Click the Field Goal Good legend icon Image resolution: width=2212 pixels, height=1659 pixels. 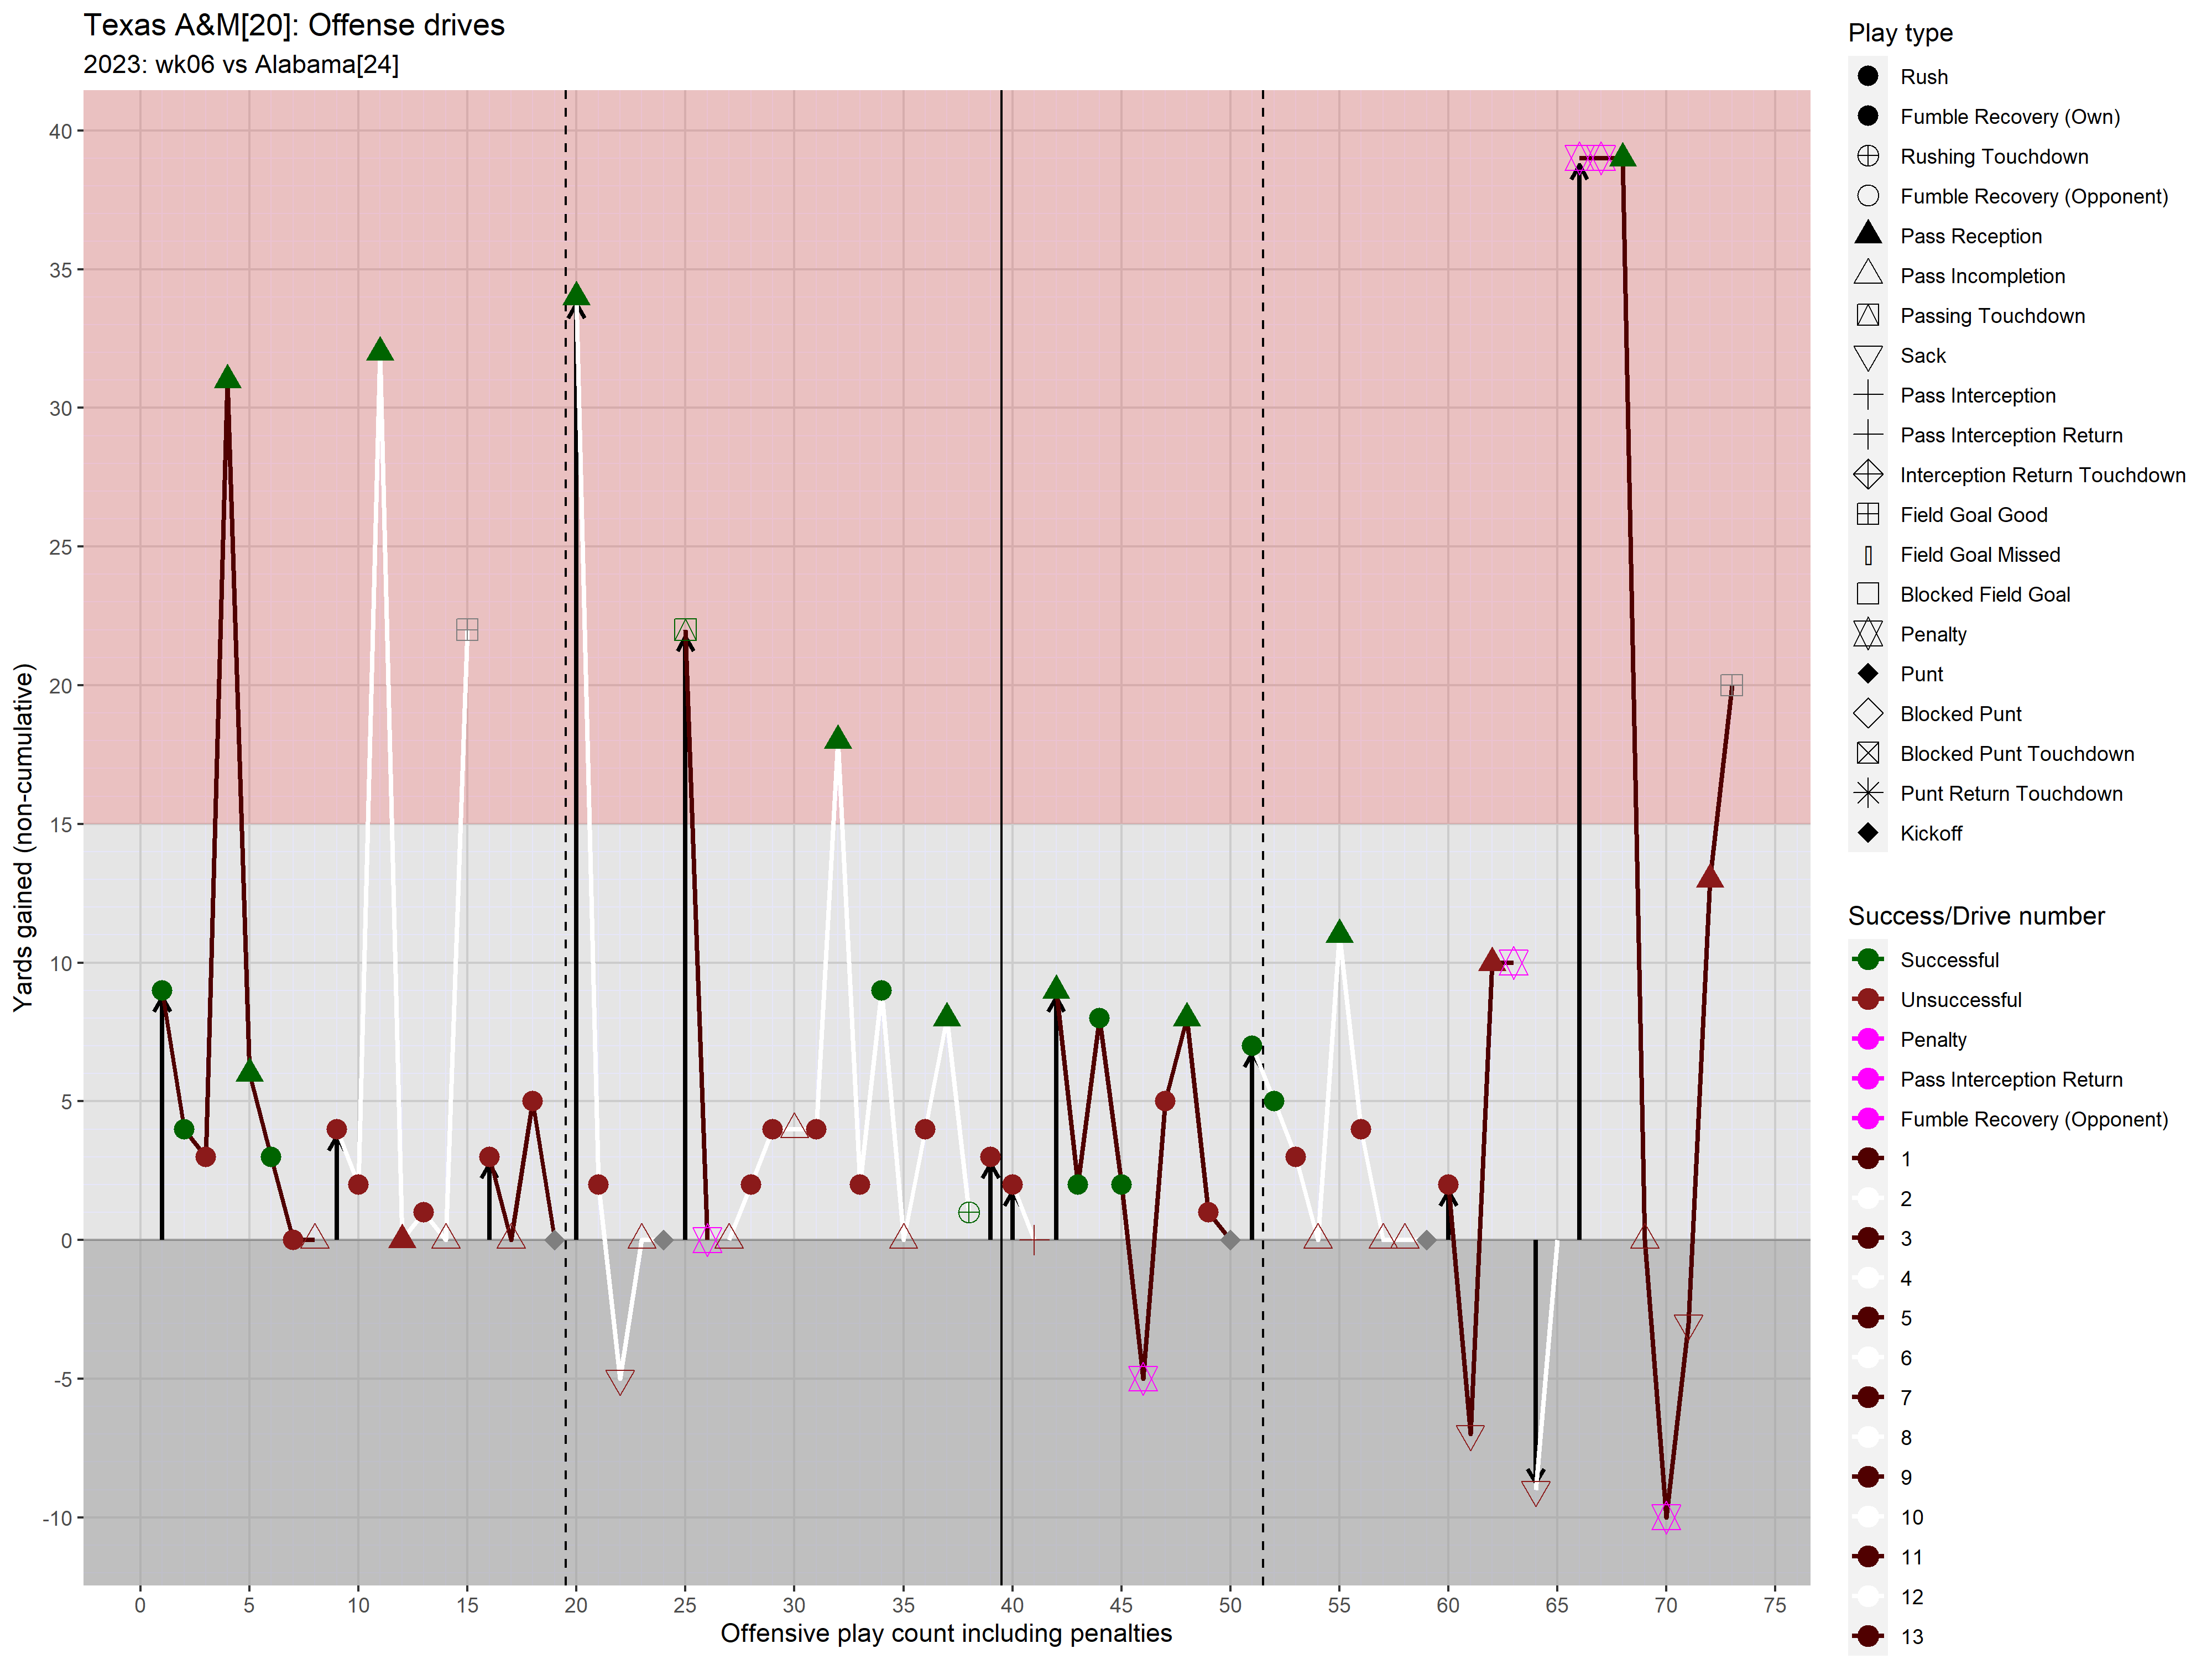click(x=1867, y=514)
